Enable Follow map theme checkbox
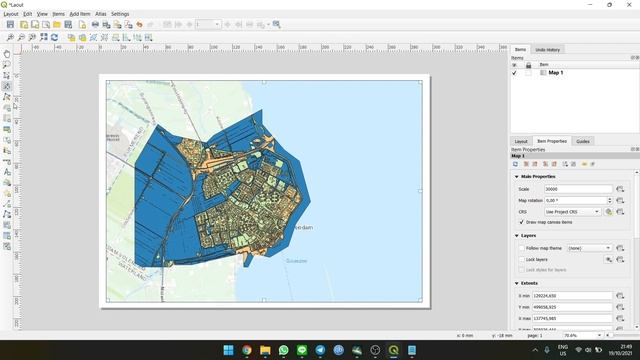This screenshot has height=360, width=640. [521, 248]
